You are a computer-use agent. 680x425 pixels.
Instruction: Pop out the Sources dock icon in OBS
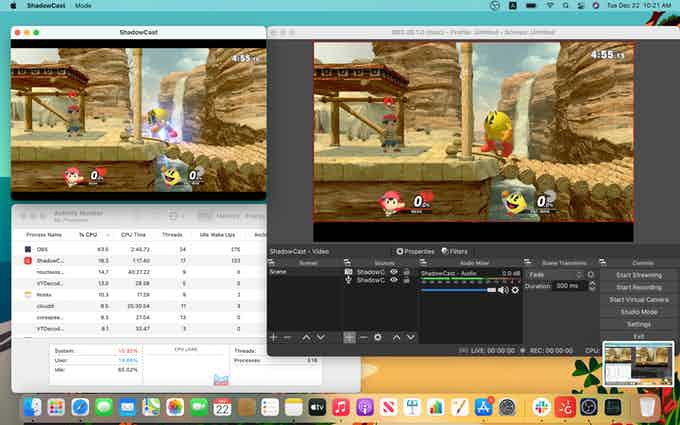pyautogui.click(x=347, y=262)
